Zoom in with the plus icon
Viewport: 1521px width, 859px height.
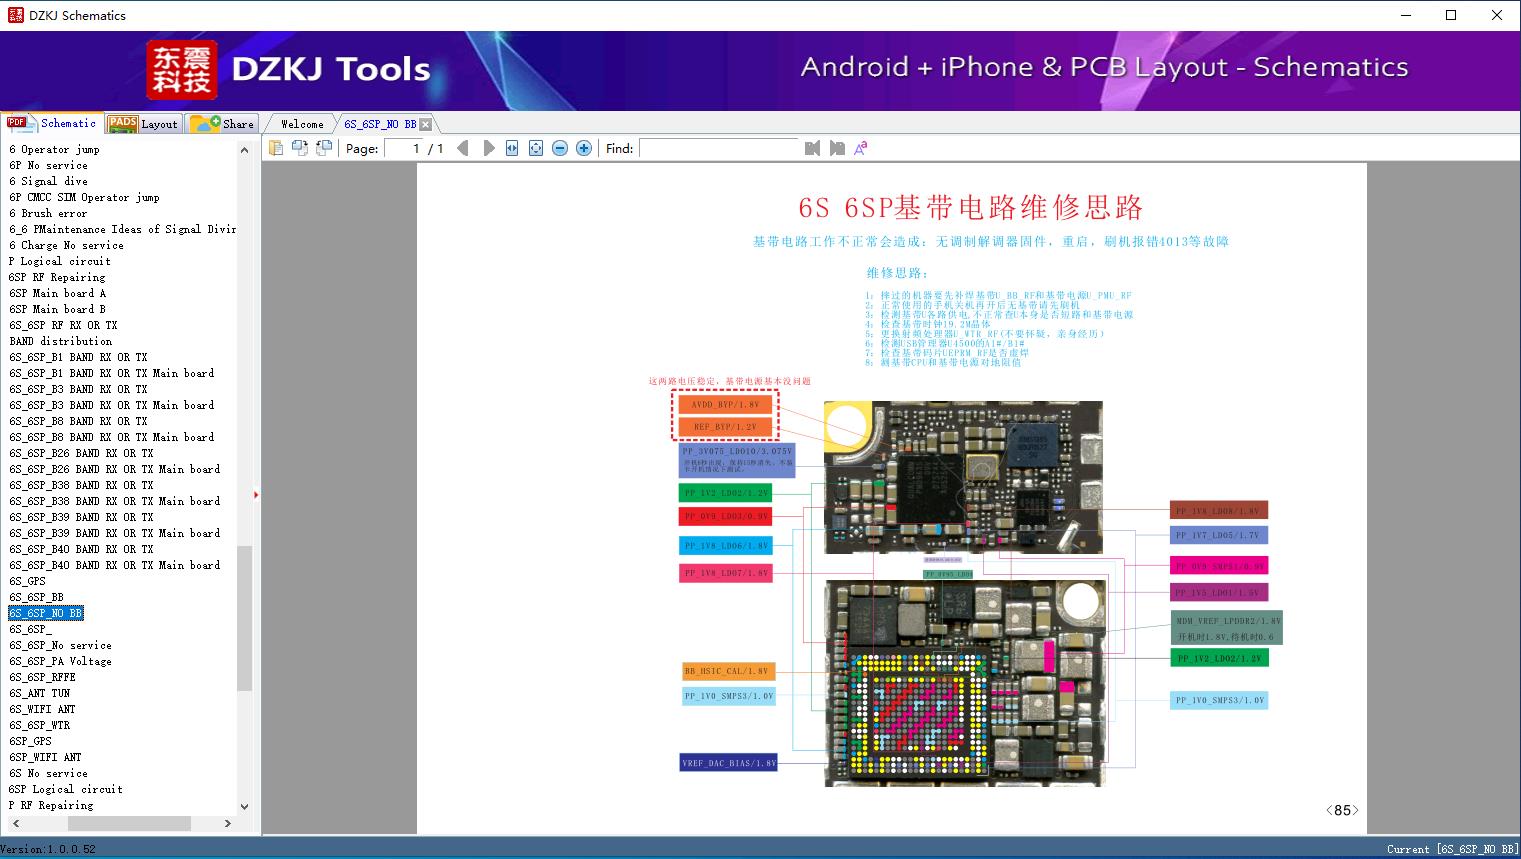[x=584, y=148]
